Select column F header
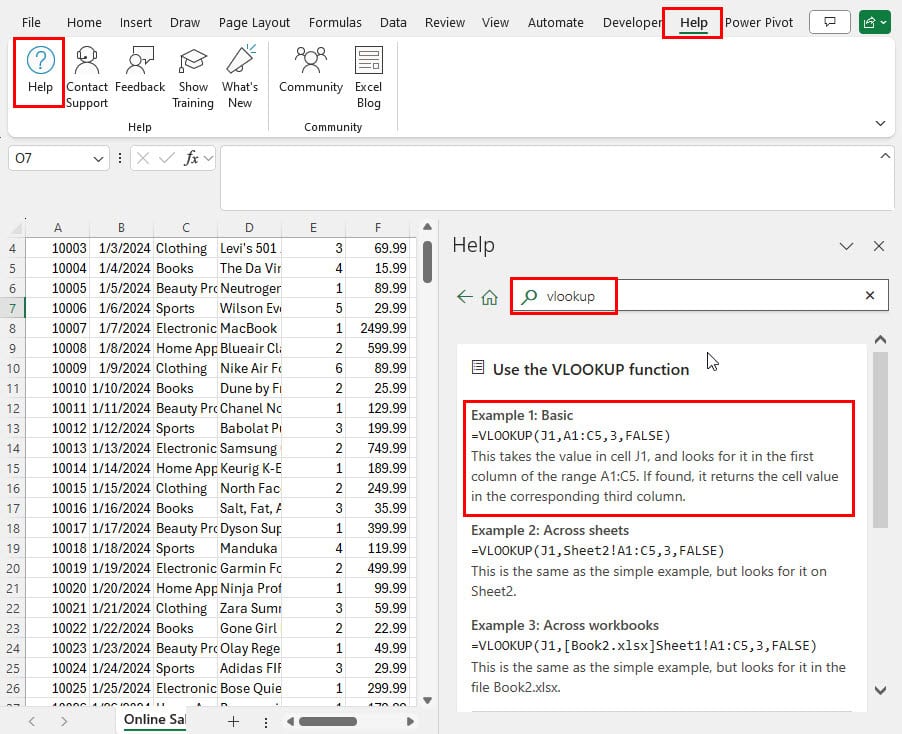 (x=378, y=228)
